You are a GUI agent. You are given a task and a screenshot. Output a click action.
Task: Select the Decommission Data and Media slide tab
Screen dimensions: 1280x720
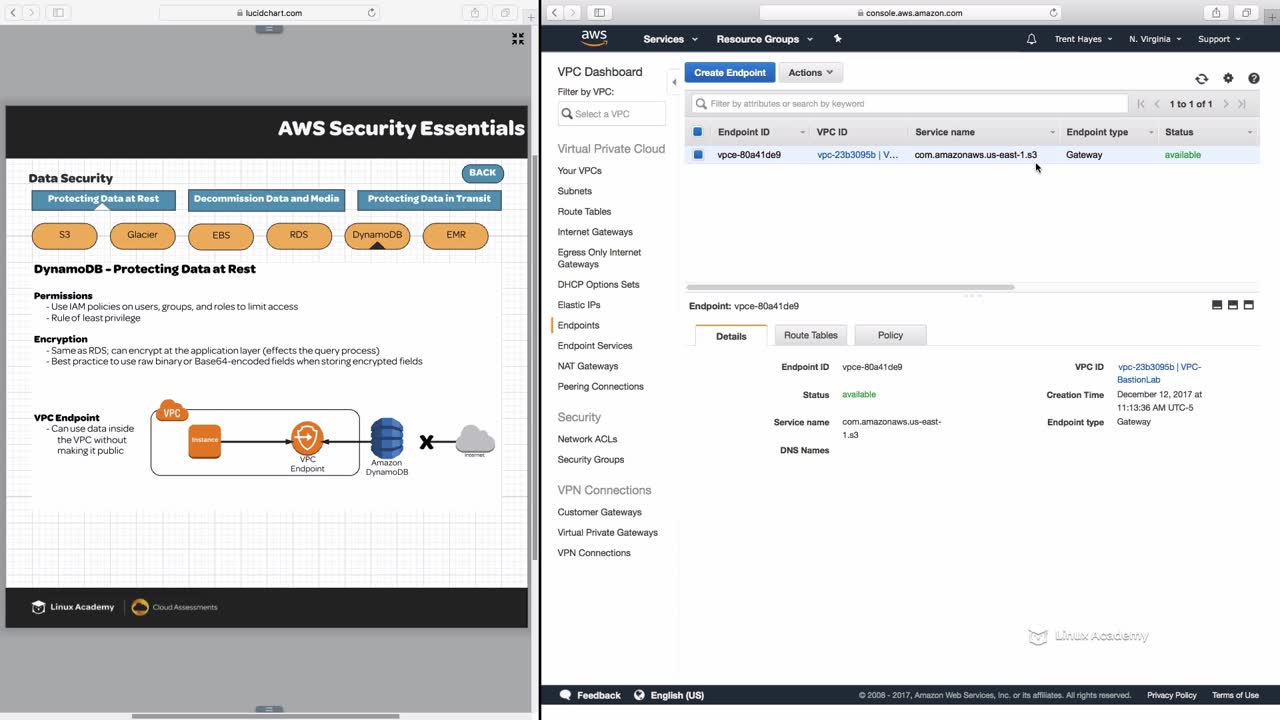pyautogui.click(x=266, y=199)
